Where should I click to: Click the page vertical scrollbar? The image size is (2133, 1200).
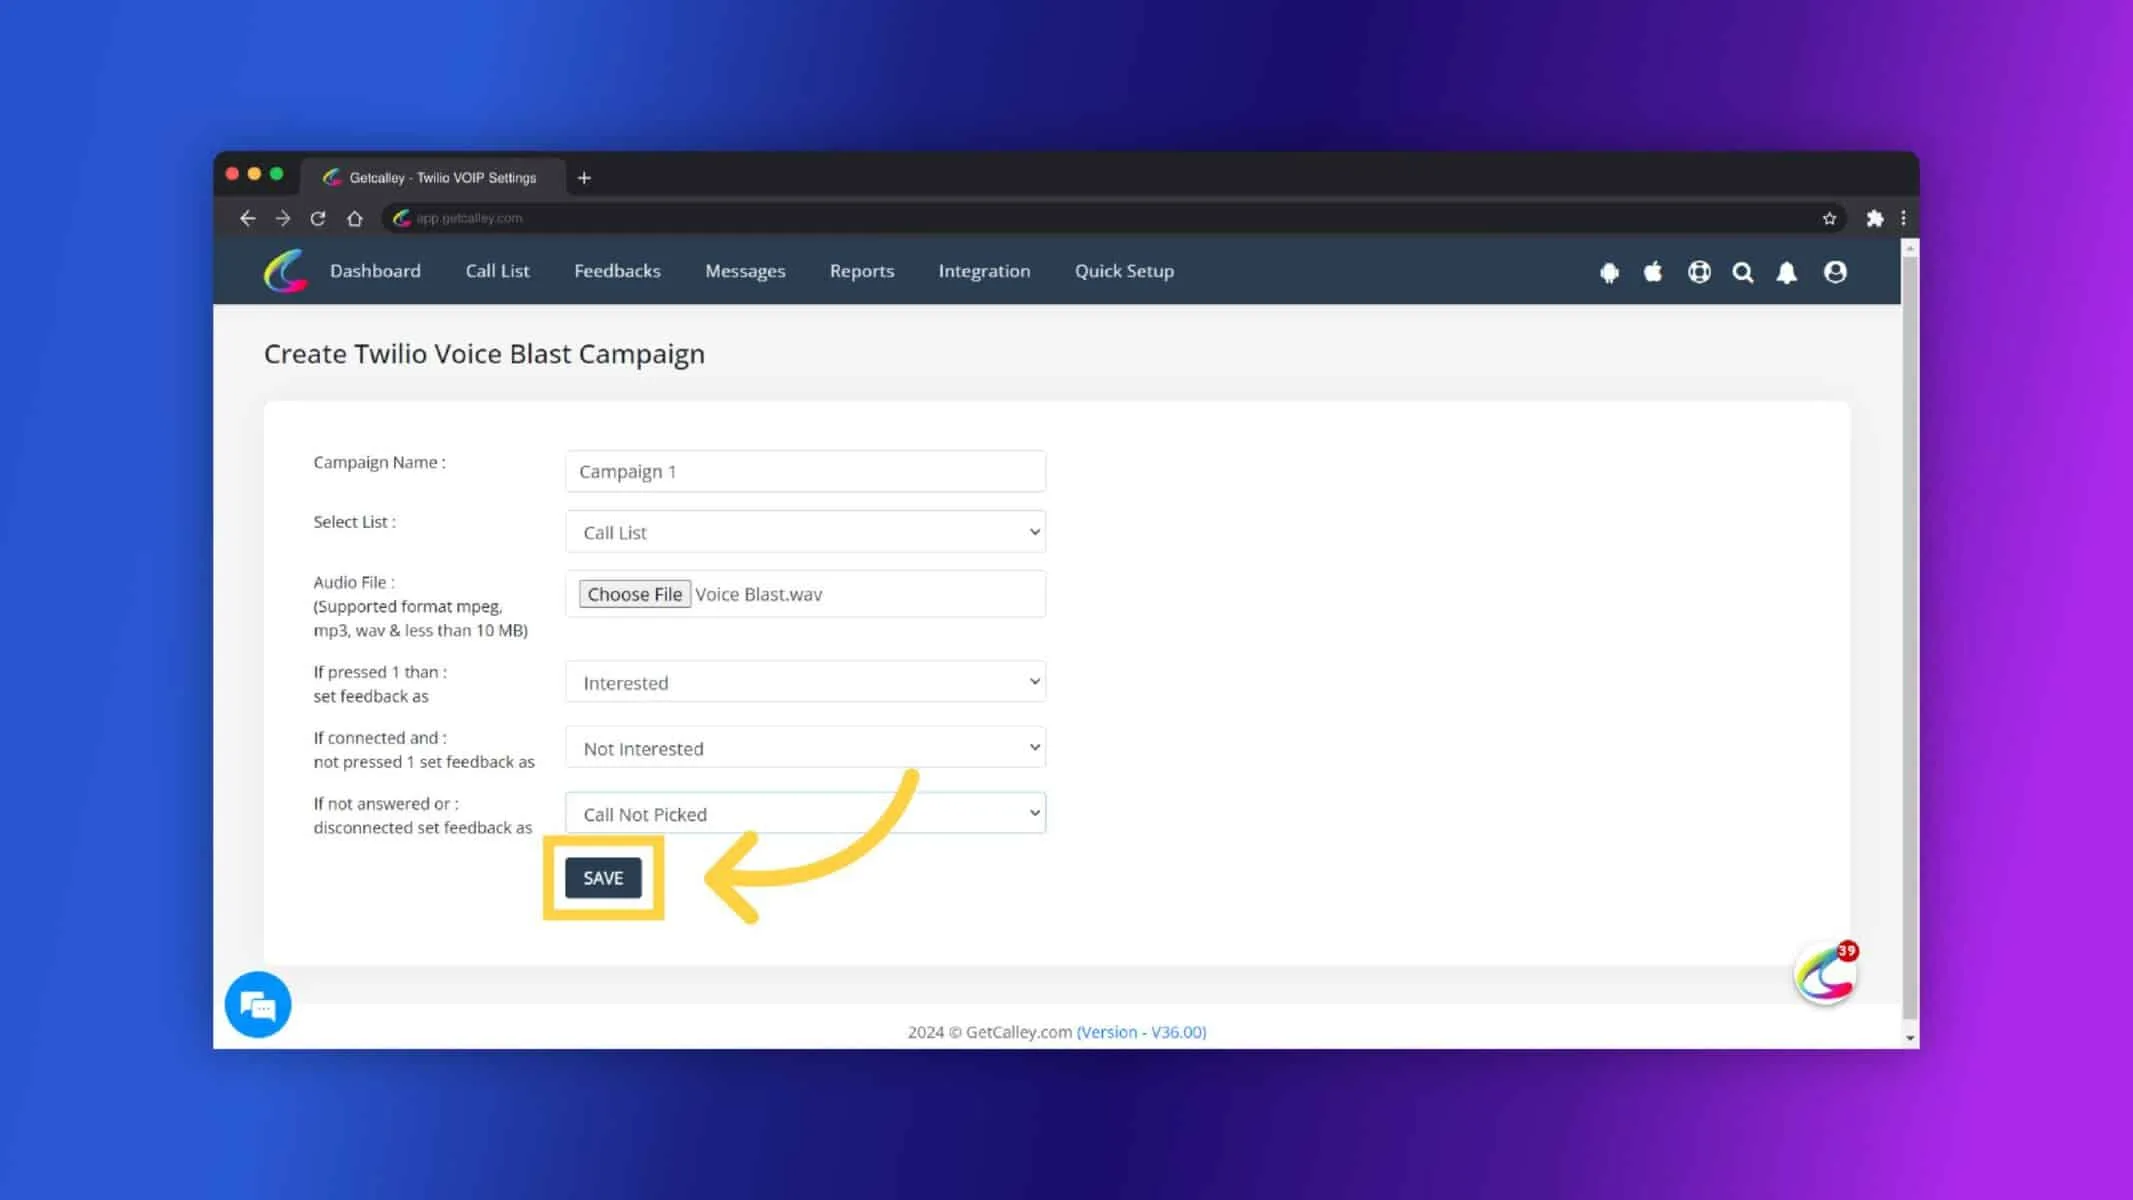tap(1910, 640)
